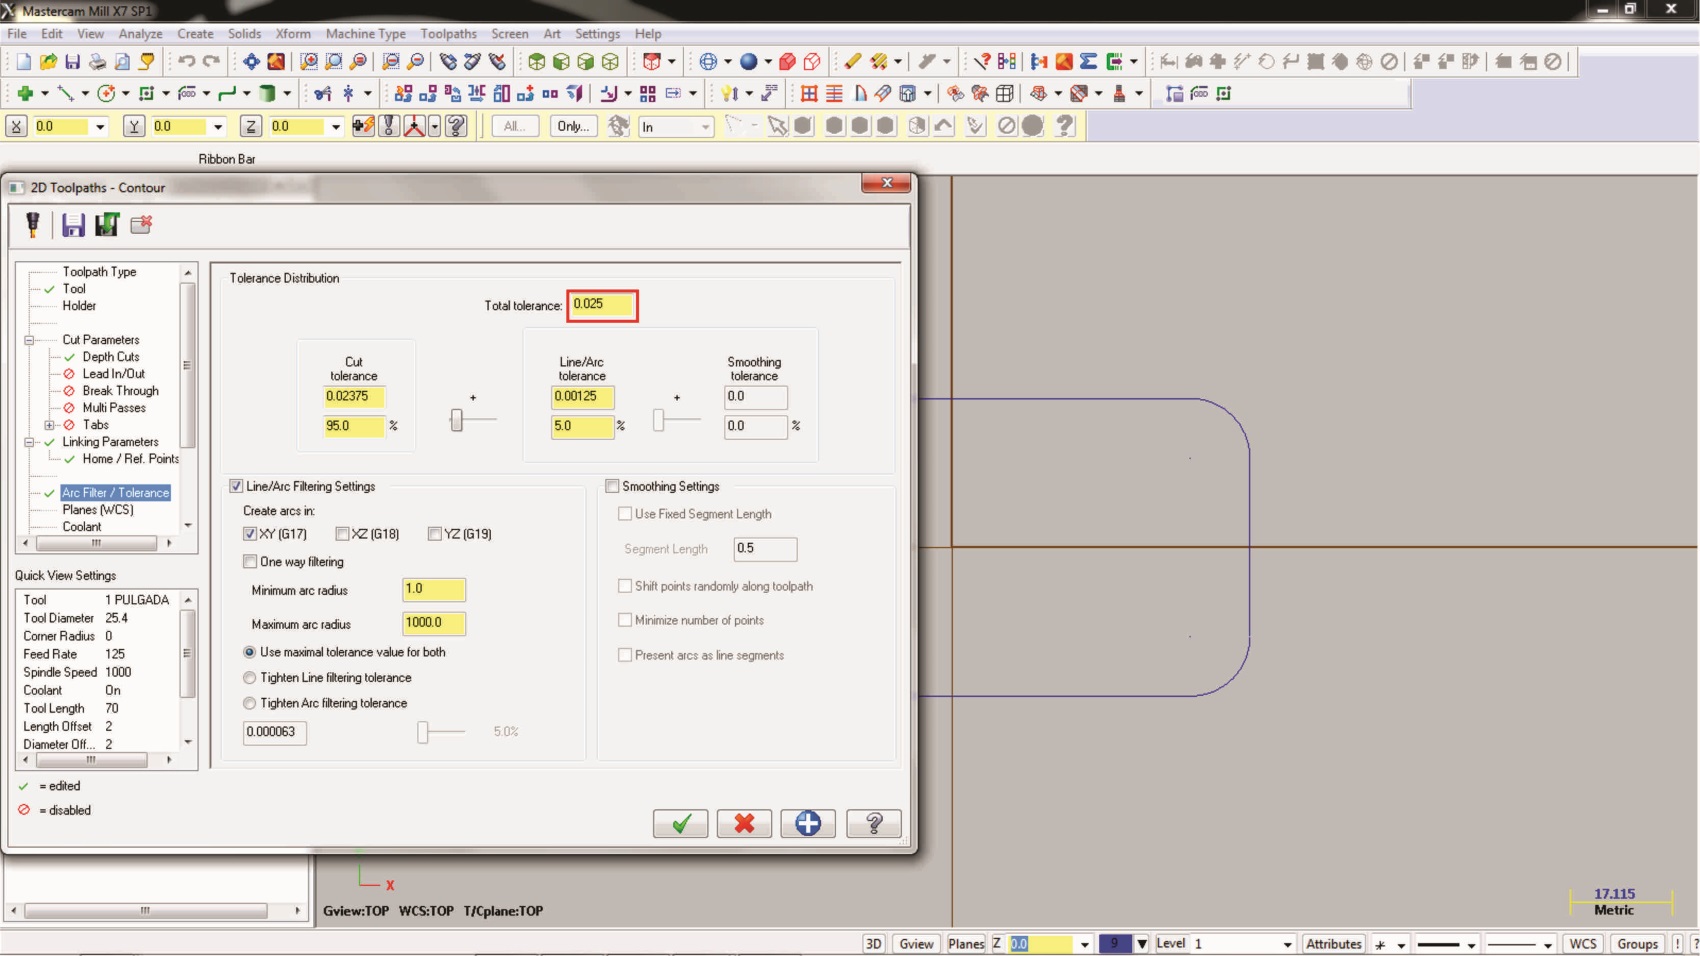This screenshot has width=1700, height=956.
Task: Click the blue shaded sphere icon
Action: coord(748,62)
